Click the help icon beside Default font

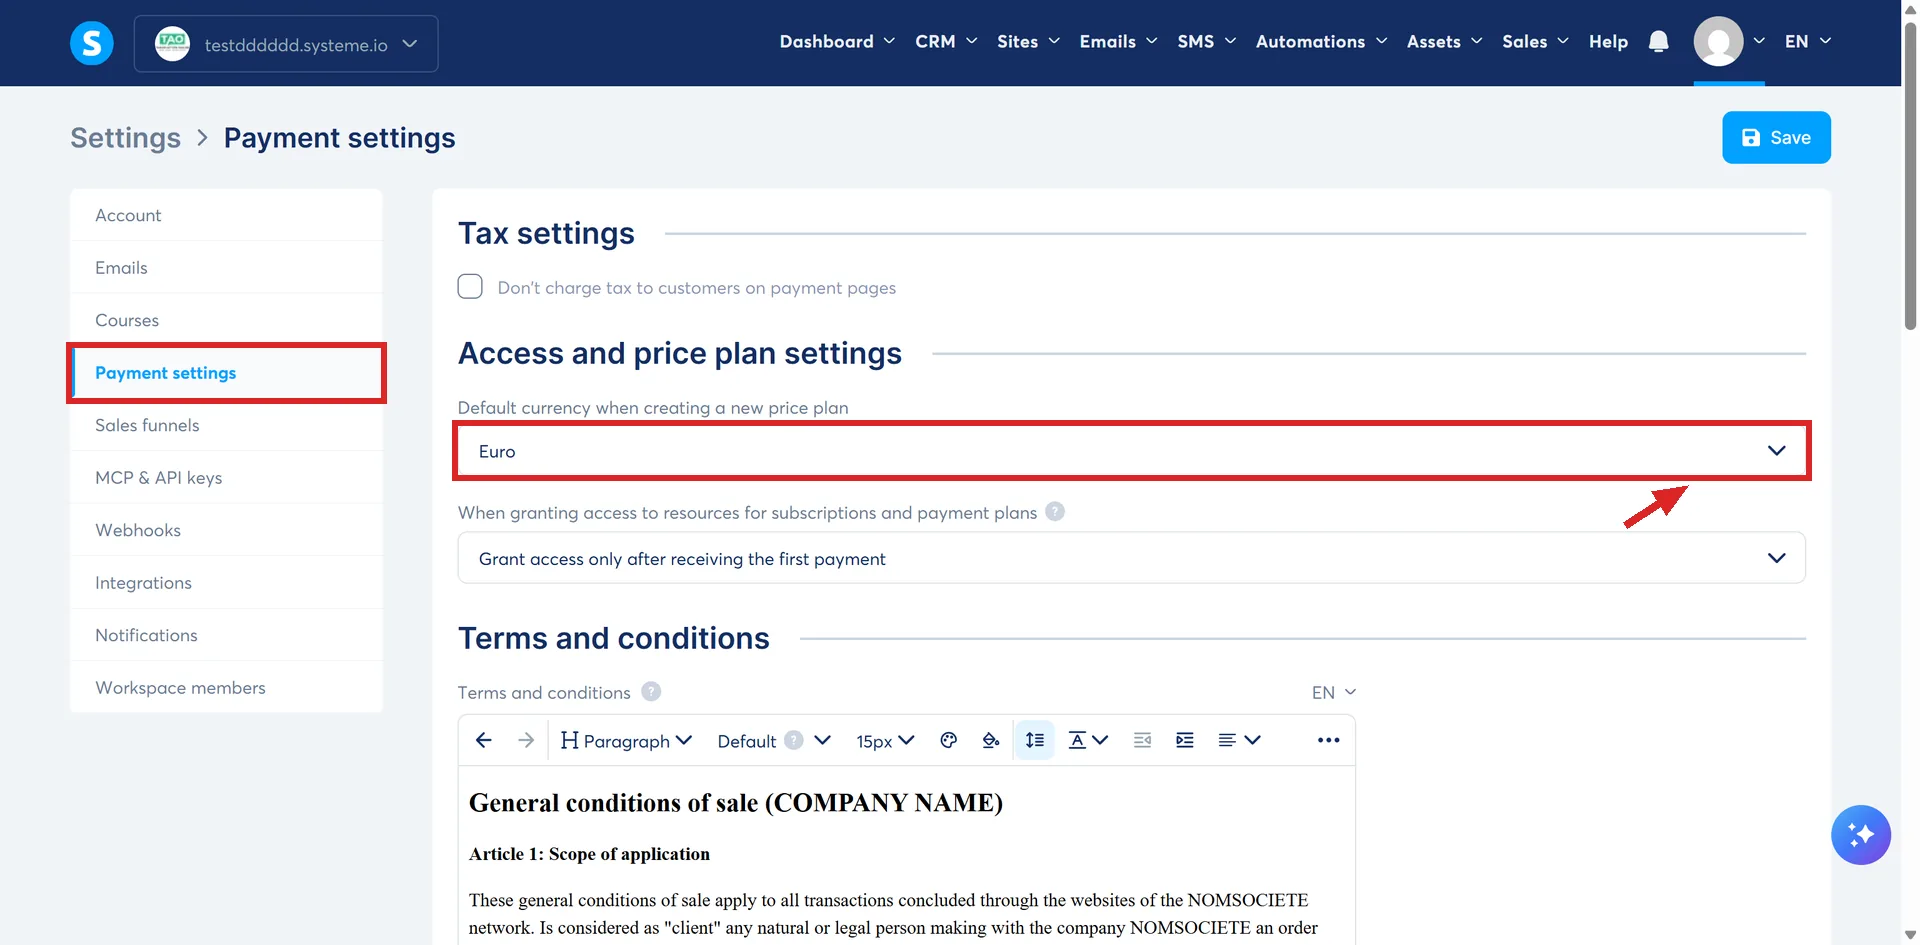794,740
